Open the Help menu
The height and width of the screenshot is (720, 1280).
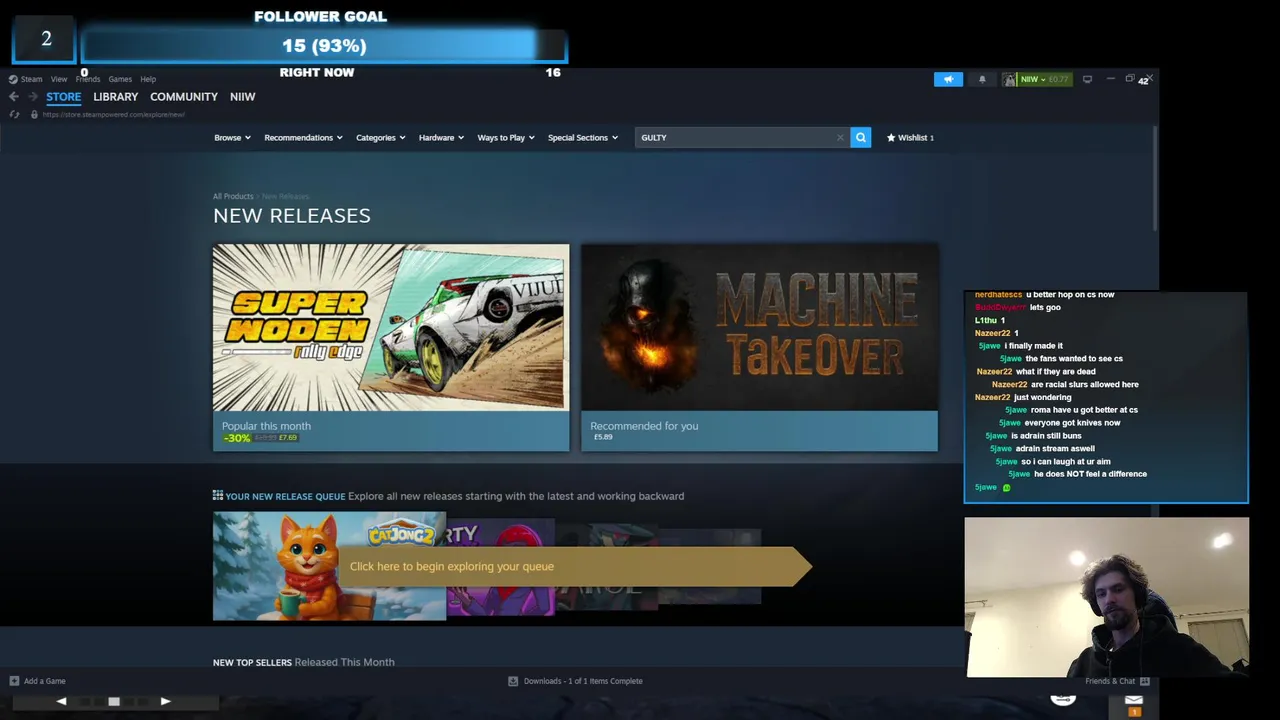click(x=148, y=79)
